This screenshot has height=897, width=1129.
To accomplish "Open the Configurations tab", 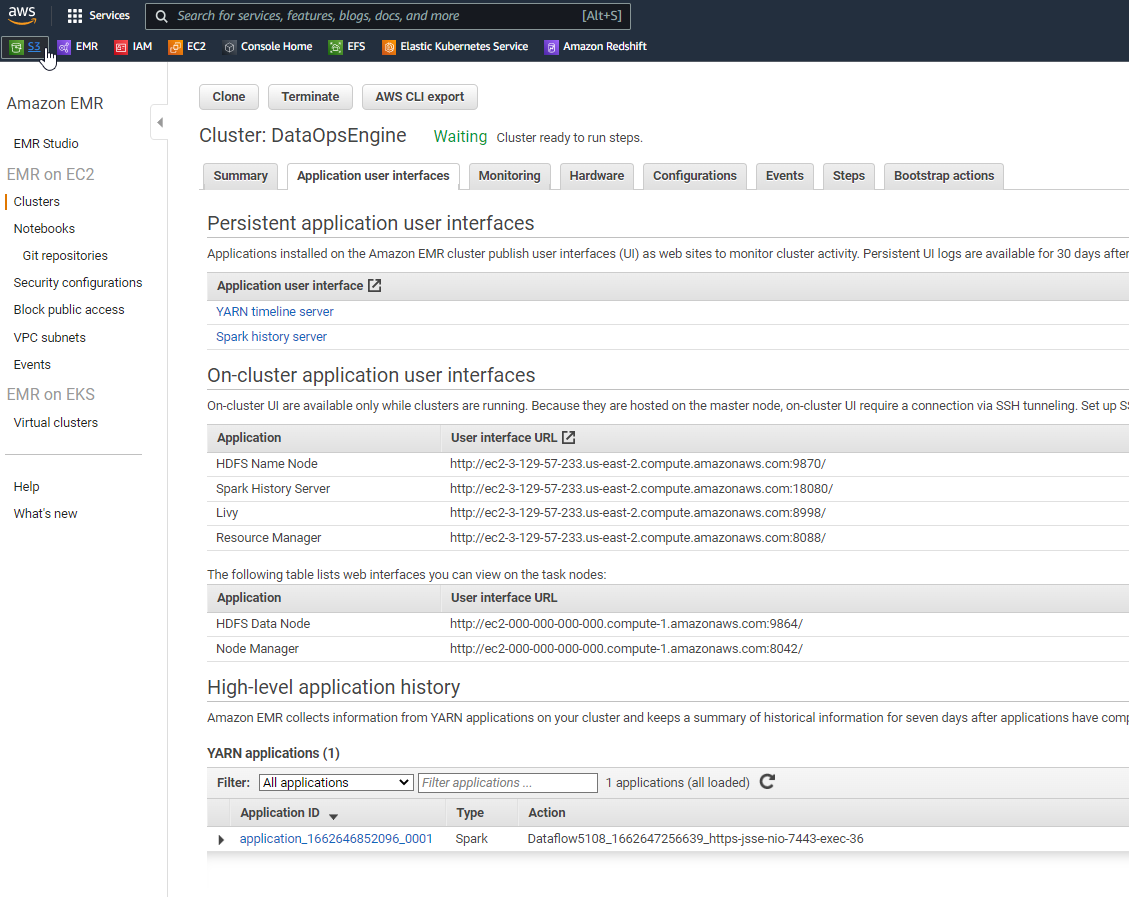I will 695,176.
